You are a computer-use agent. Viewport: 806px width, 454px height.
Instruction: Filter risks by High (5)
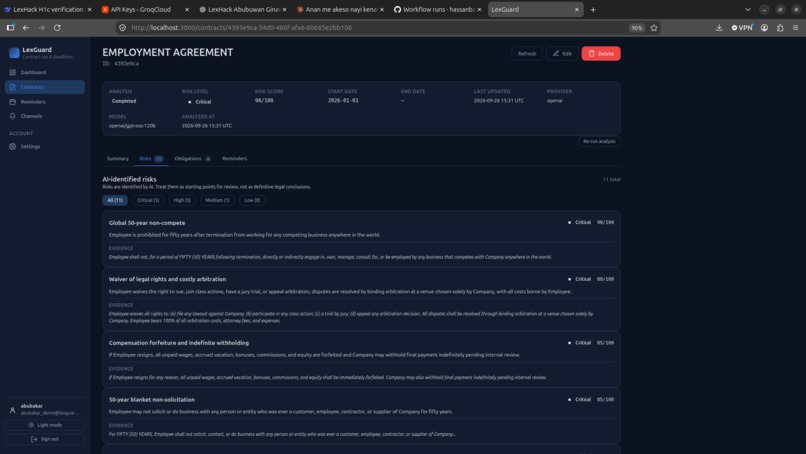[182, 200]
